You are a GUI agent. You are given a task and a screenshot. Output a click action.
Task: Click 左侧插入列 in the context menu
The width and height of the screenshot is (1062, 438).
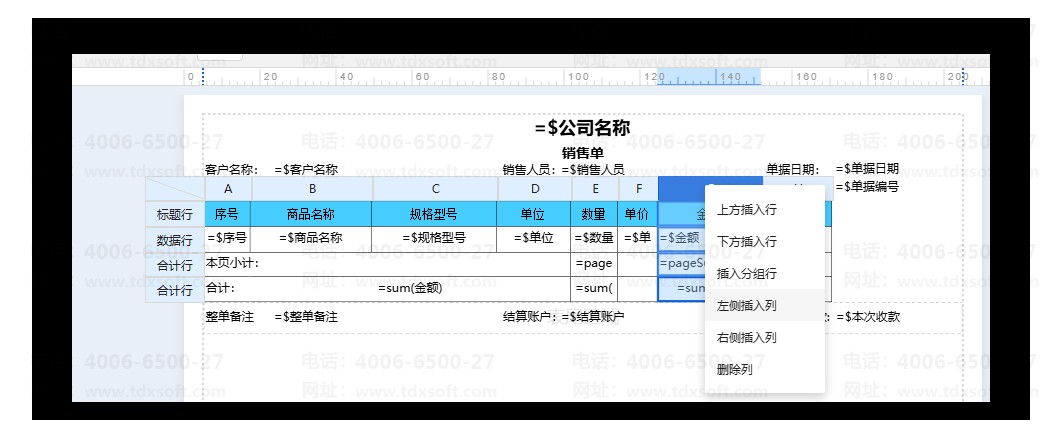click(x=746, y=306)
